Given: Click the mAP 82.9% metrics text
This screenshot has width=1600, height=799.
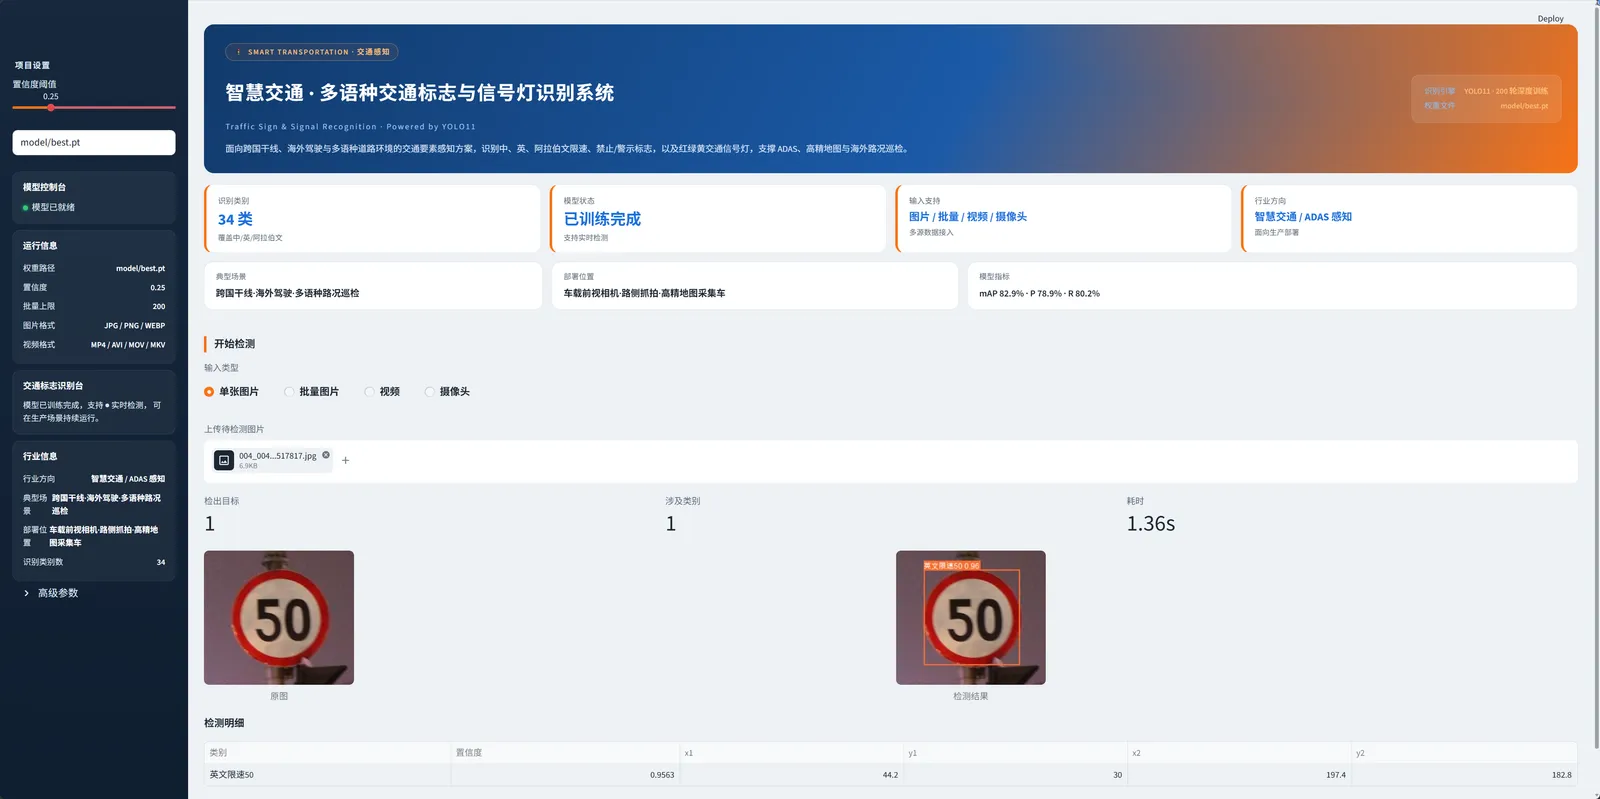Looking at the screenshot, I should point(1039,294).
